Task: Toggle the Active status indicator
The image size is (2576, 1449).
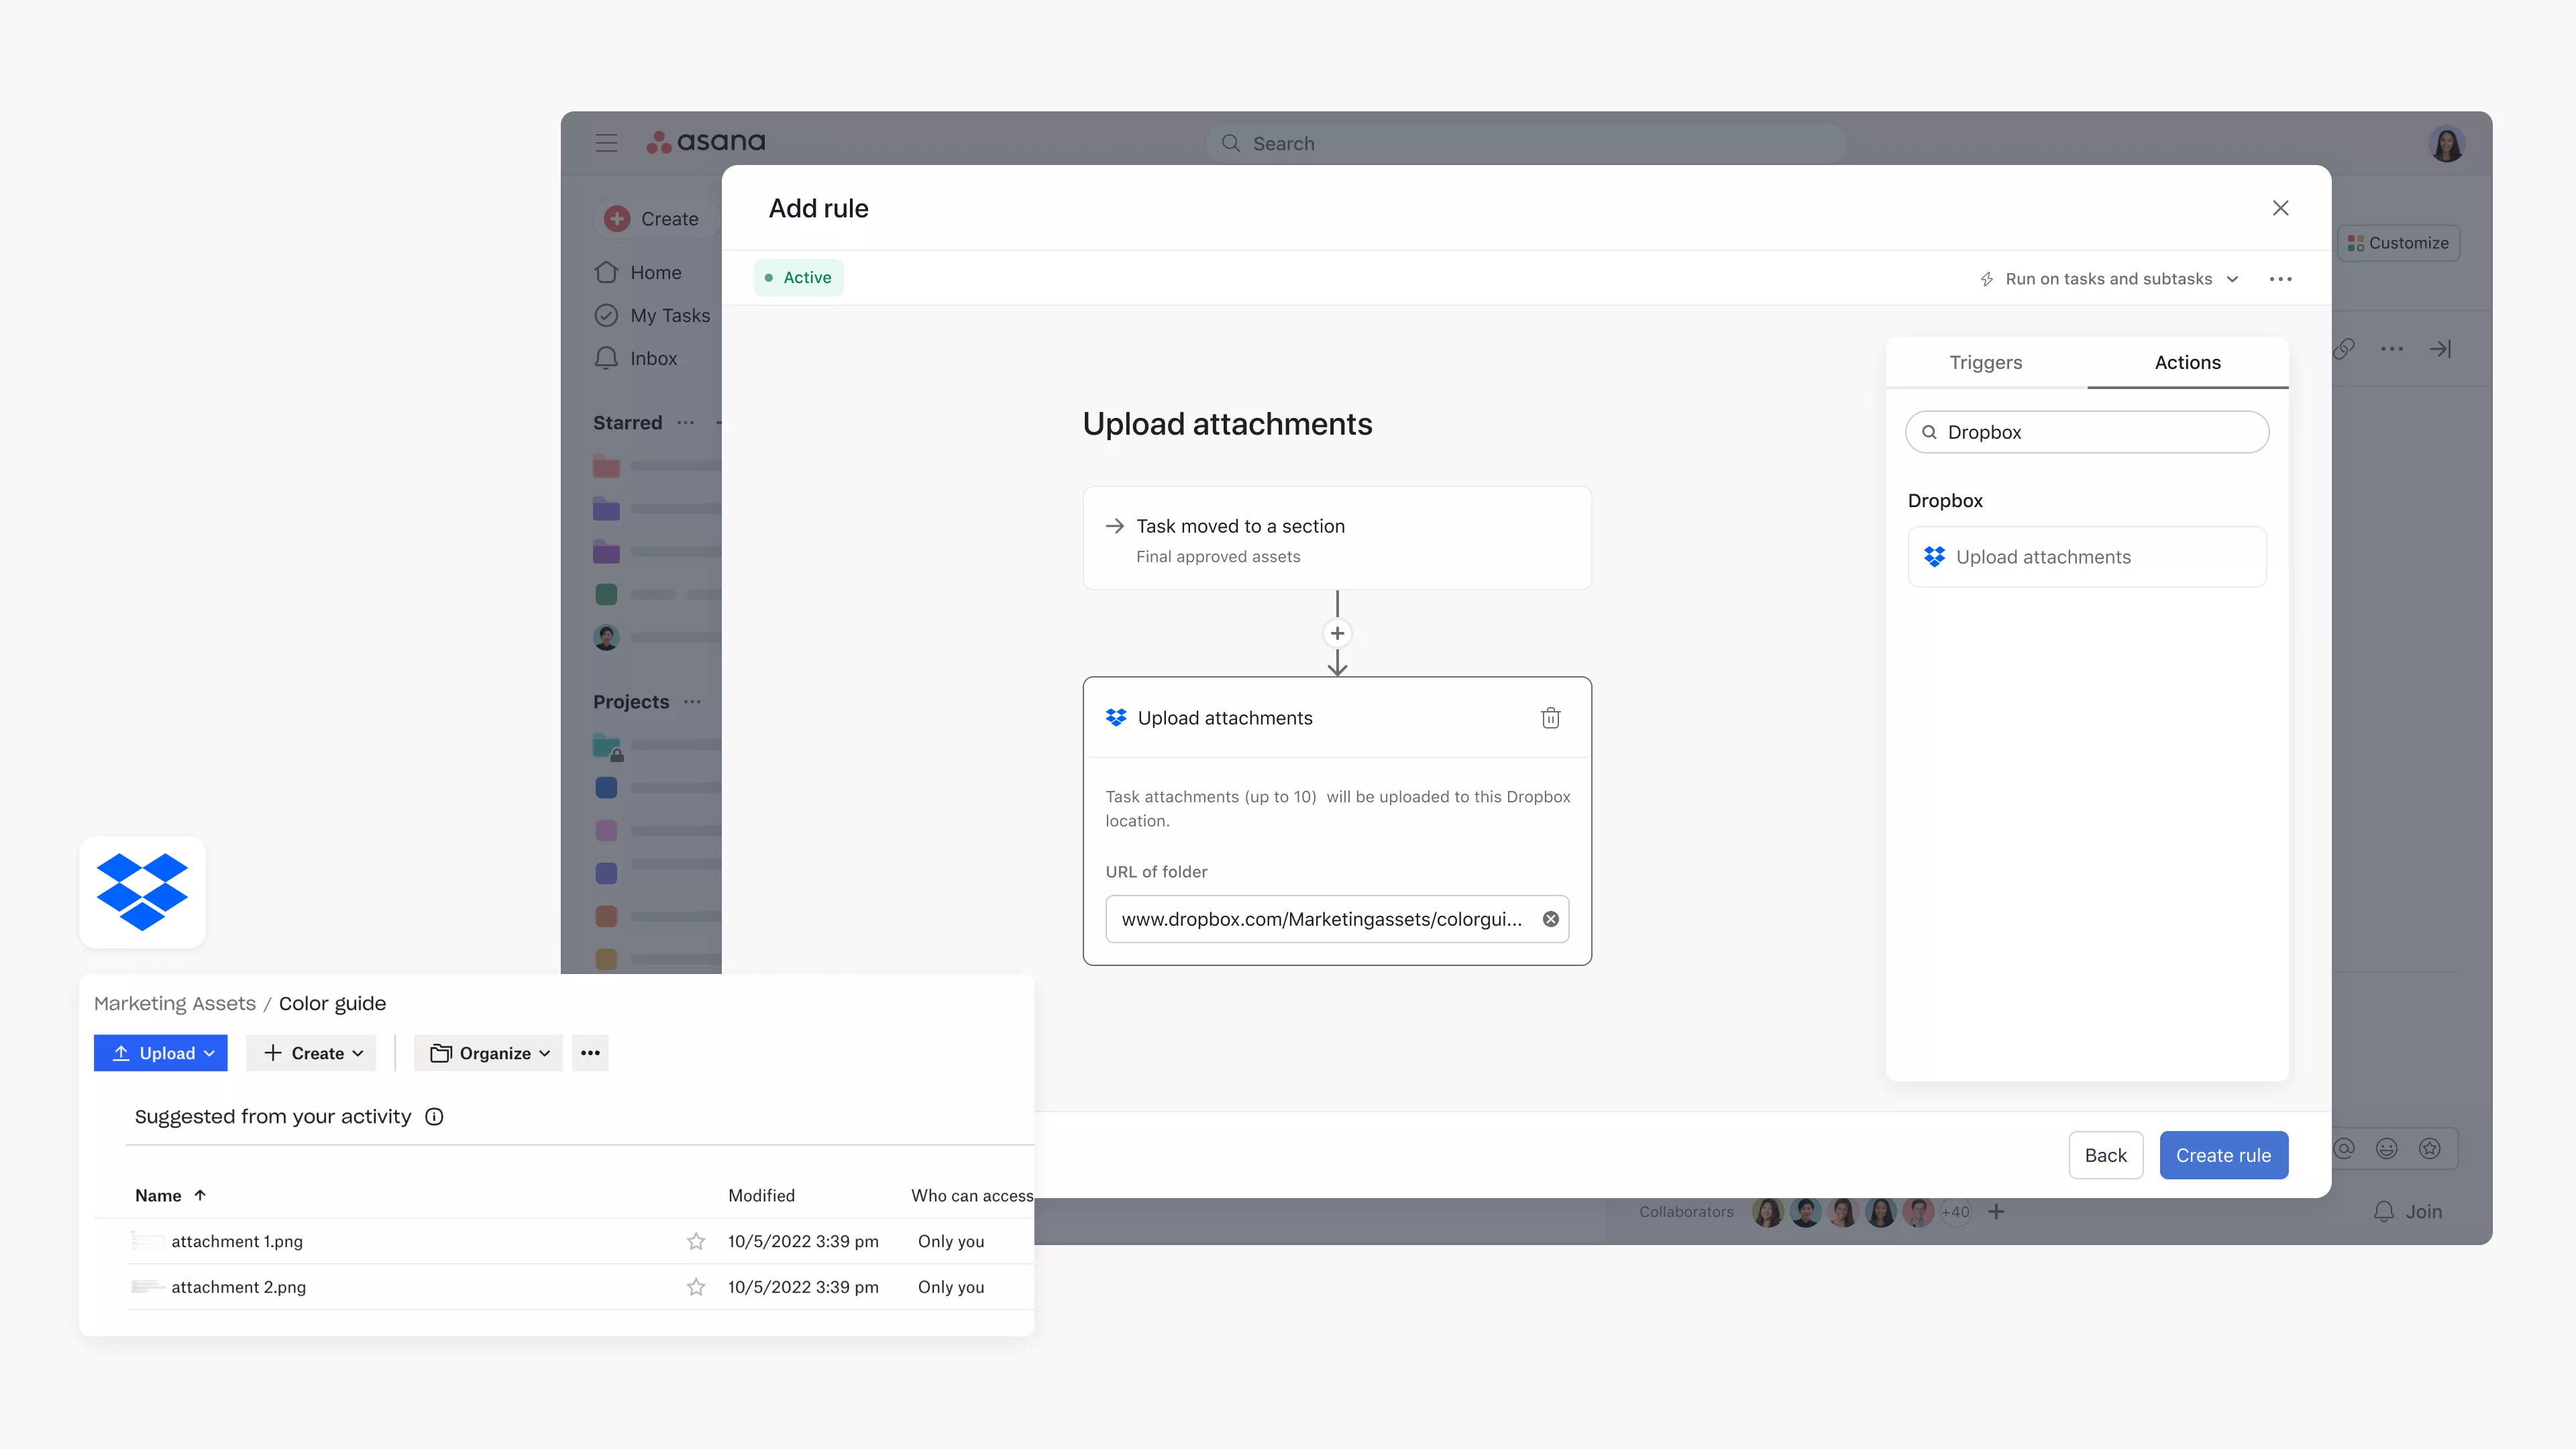Action: [x=796, y=278]
